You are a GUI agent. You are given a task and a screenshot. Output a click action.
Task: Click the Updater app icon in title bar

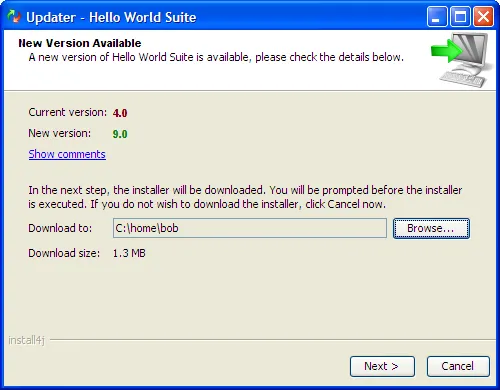pyautogui.click(x=14, y=16)
